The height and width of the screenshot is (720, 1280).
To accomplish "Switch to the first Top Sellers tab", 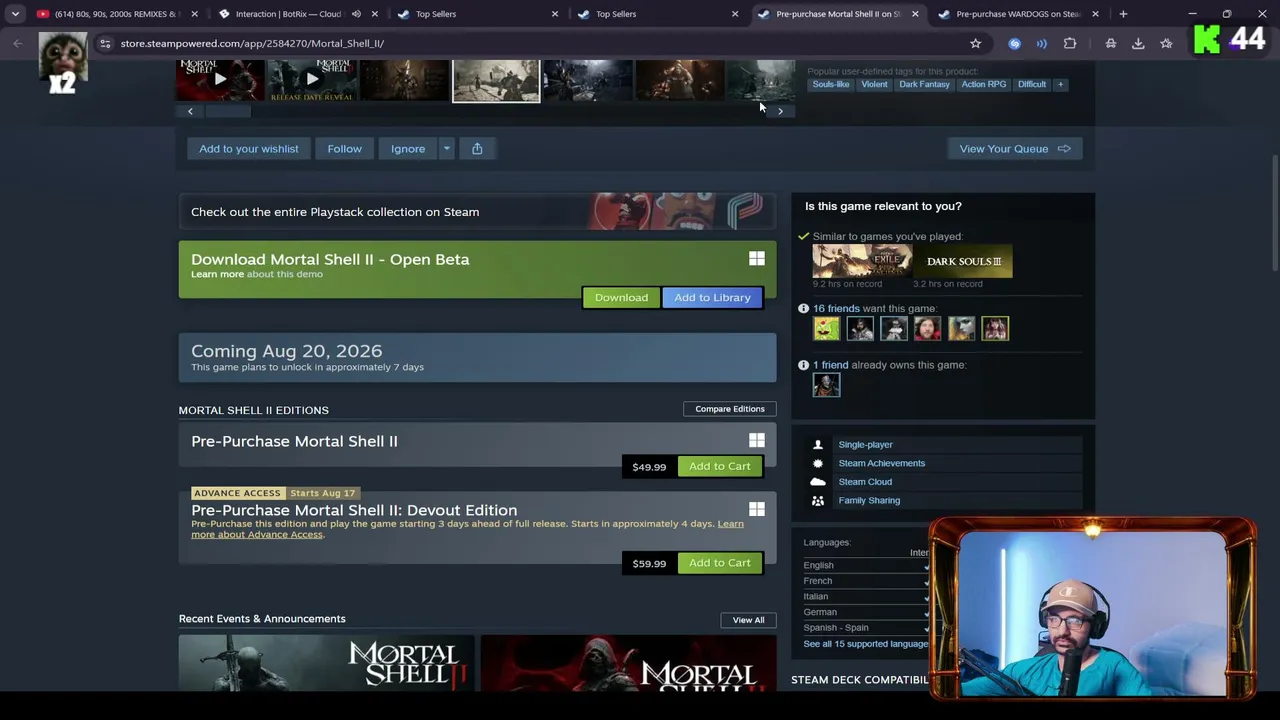I will pyautogui.click(x=475, y=14).
